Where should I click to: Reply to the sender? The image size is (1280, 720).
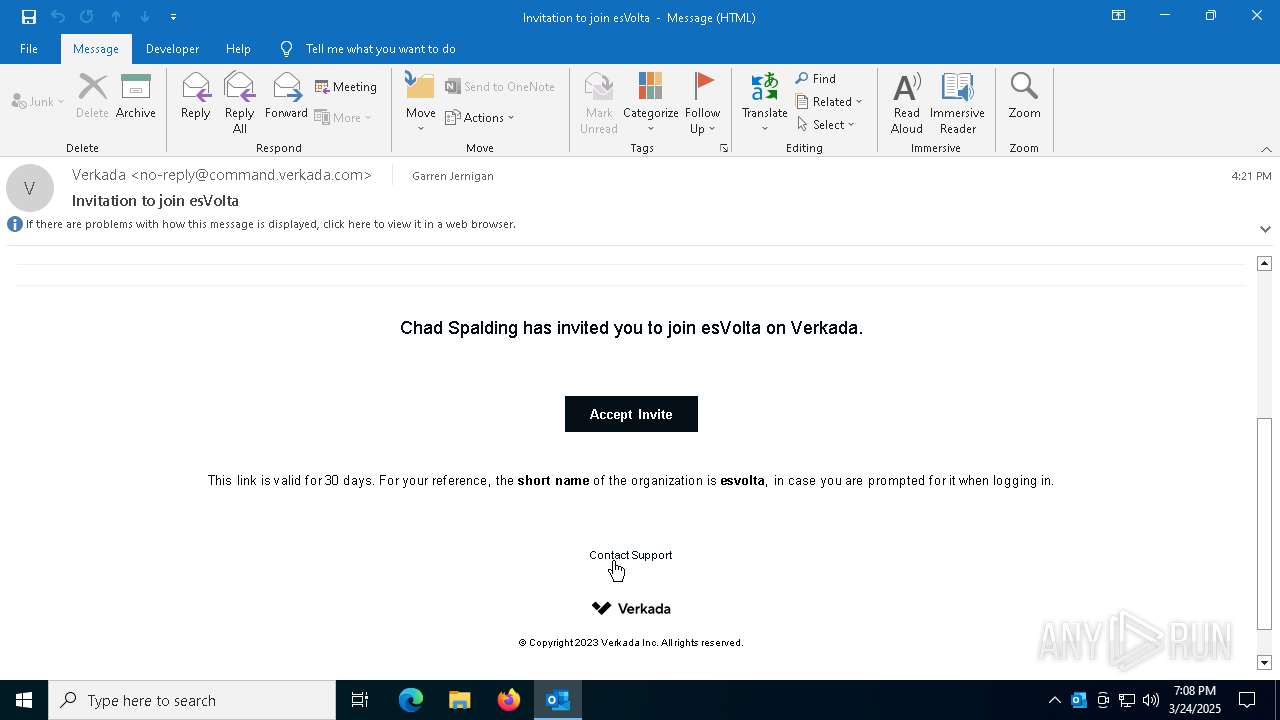coord(196,97)
